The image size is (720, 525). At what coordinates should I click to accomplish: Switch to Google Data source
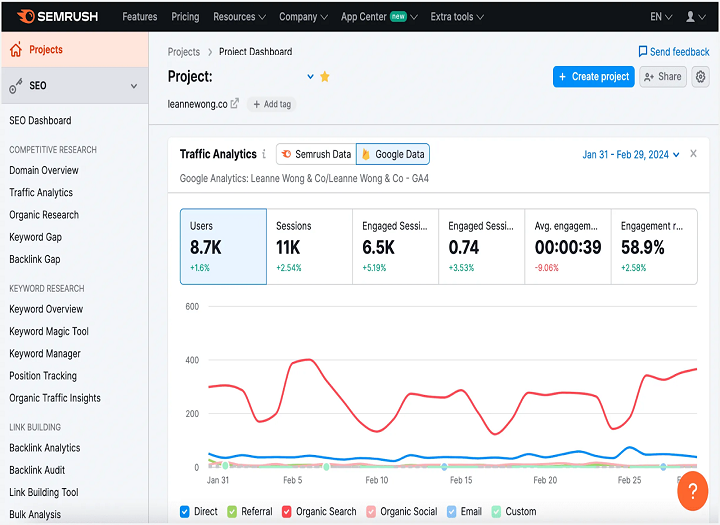pyautogui.click(x=393, y=154)
